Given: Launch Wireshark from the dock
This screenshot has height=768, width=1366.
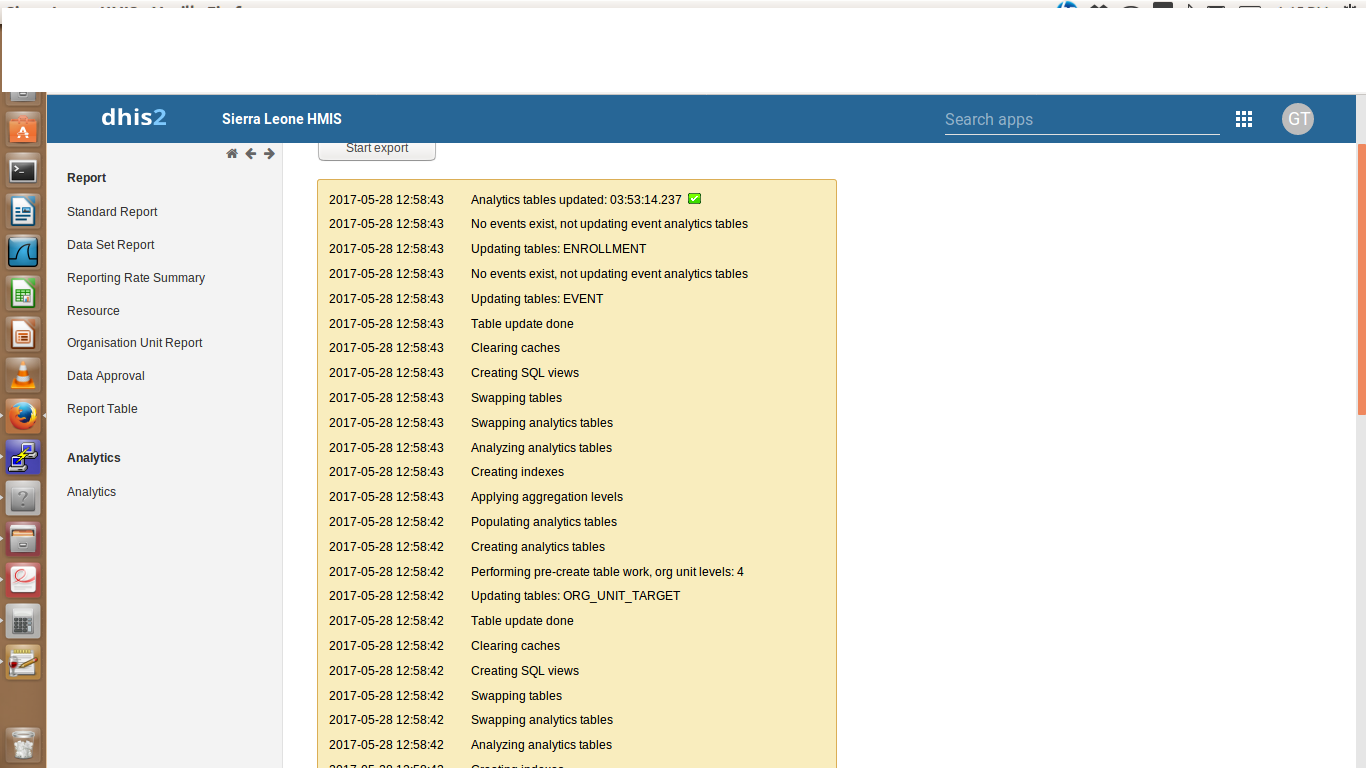Looking at the screenshot, I should (x=23, y=252).
